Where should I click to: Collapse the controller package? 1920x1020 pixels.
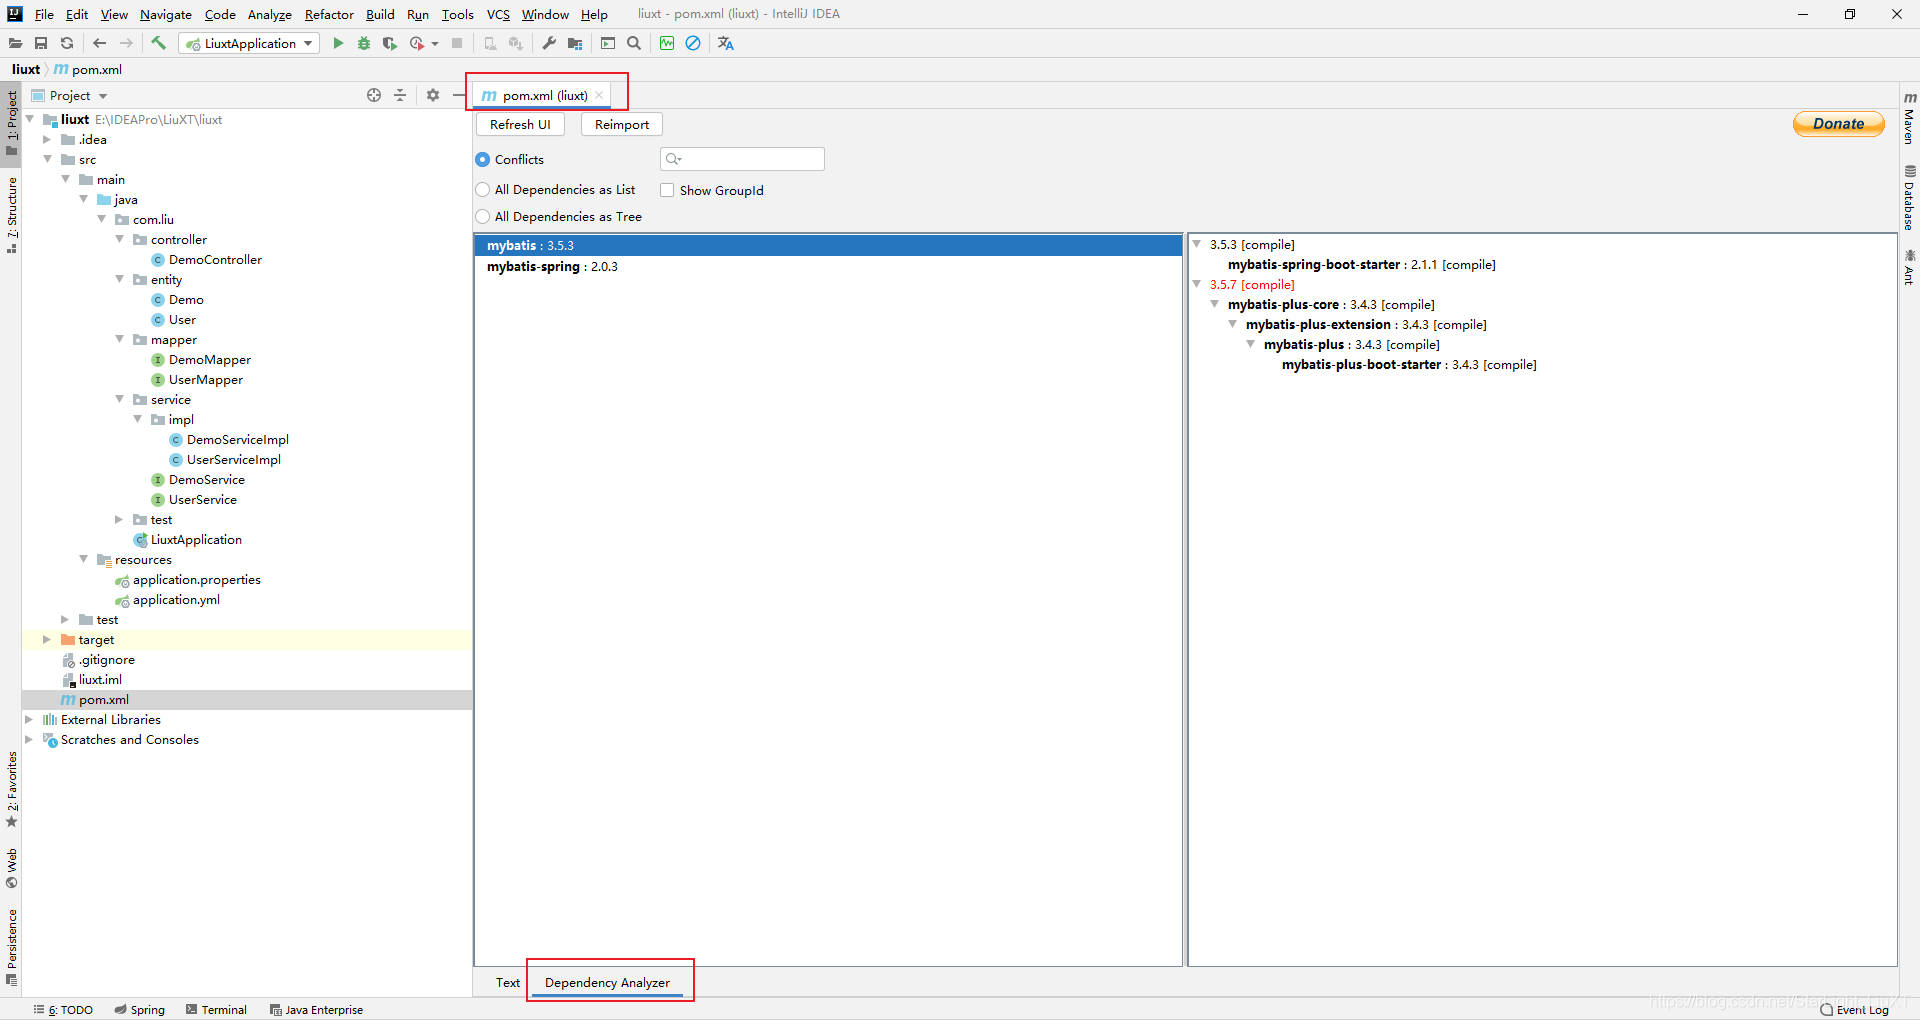coord(119,239)
